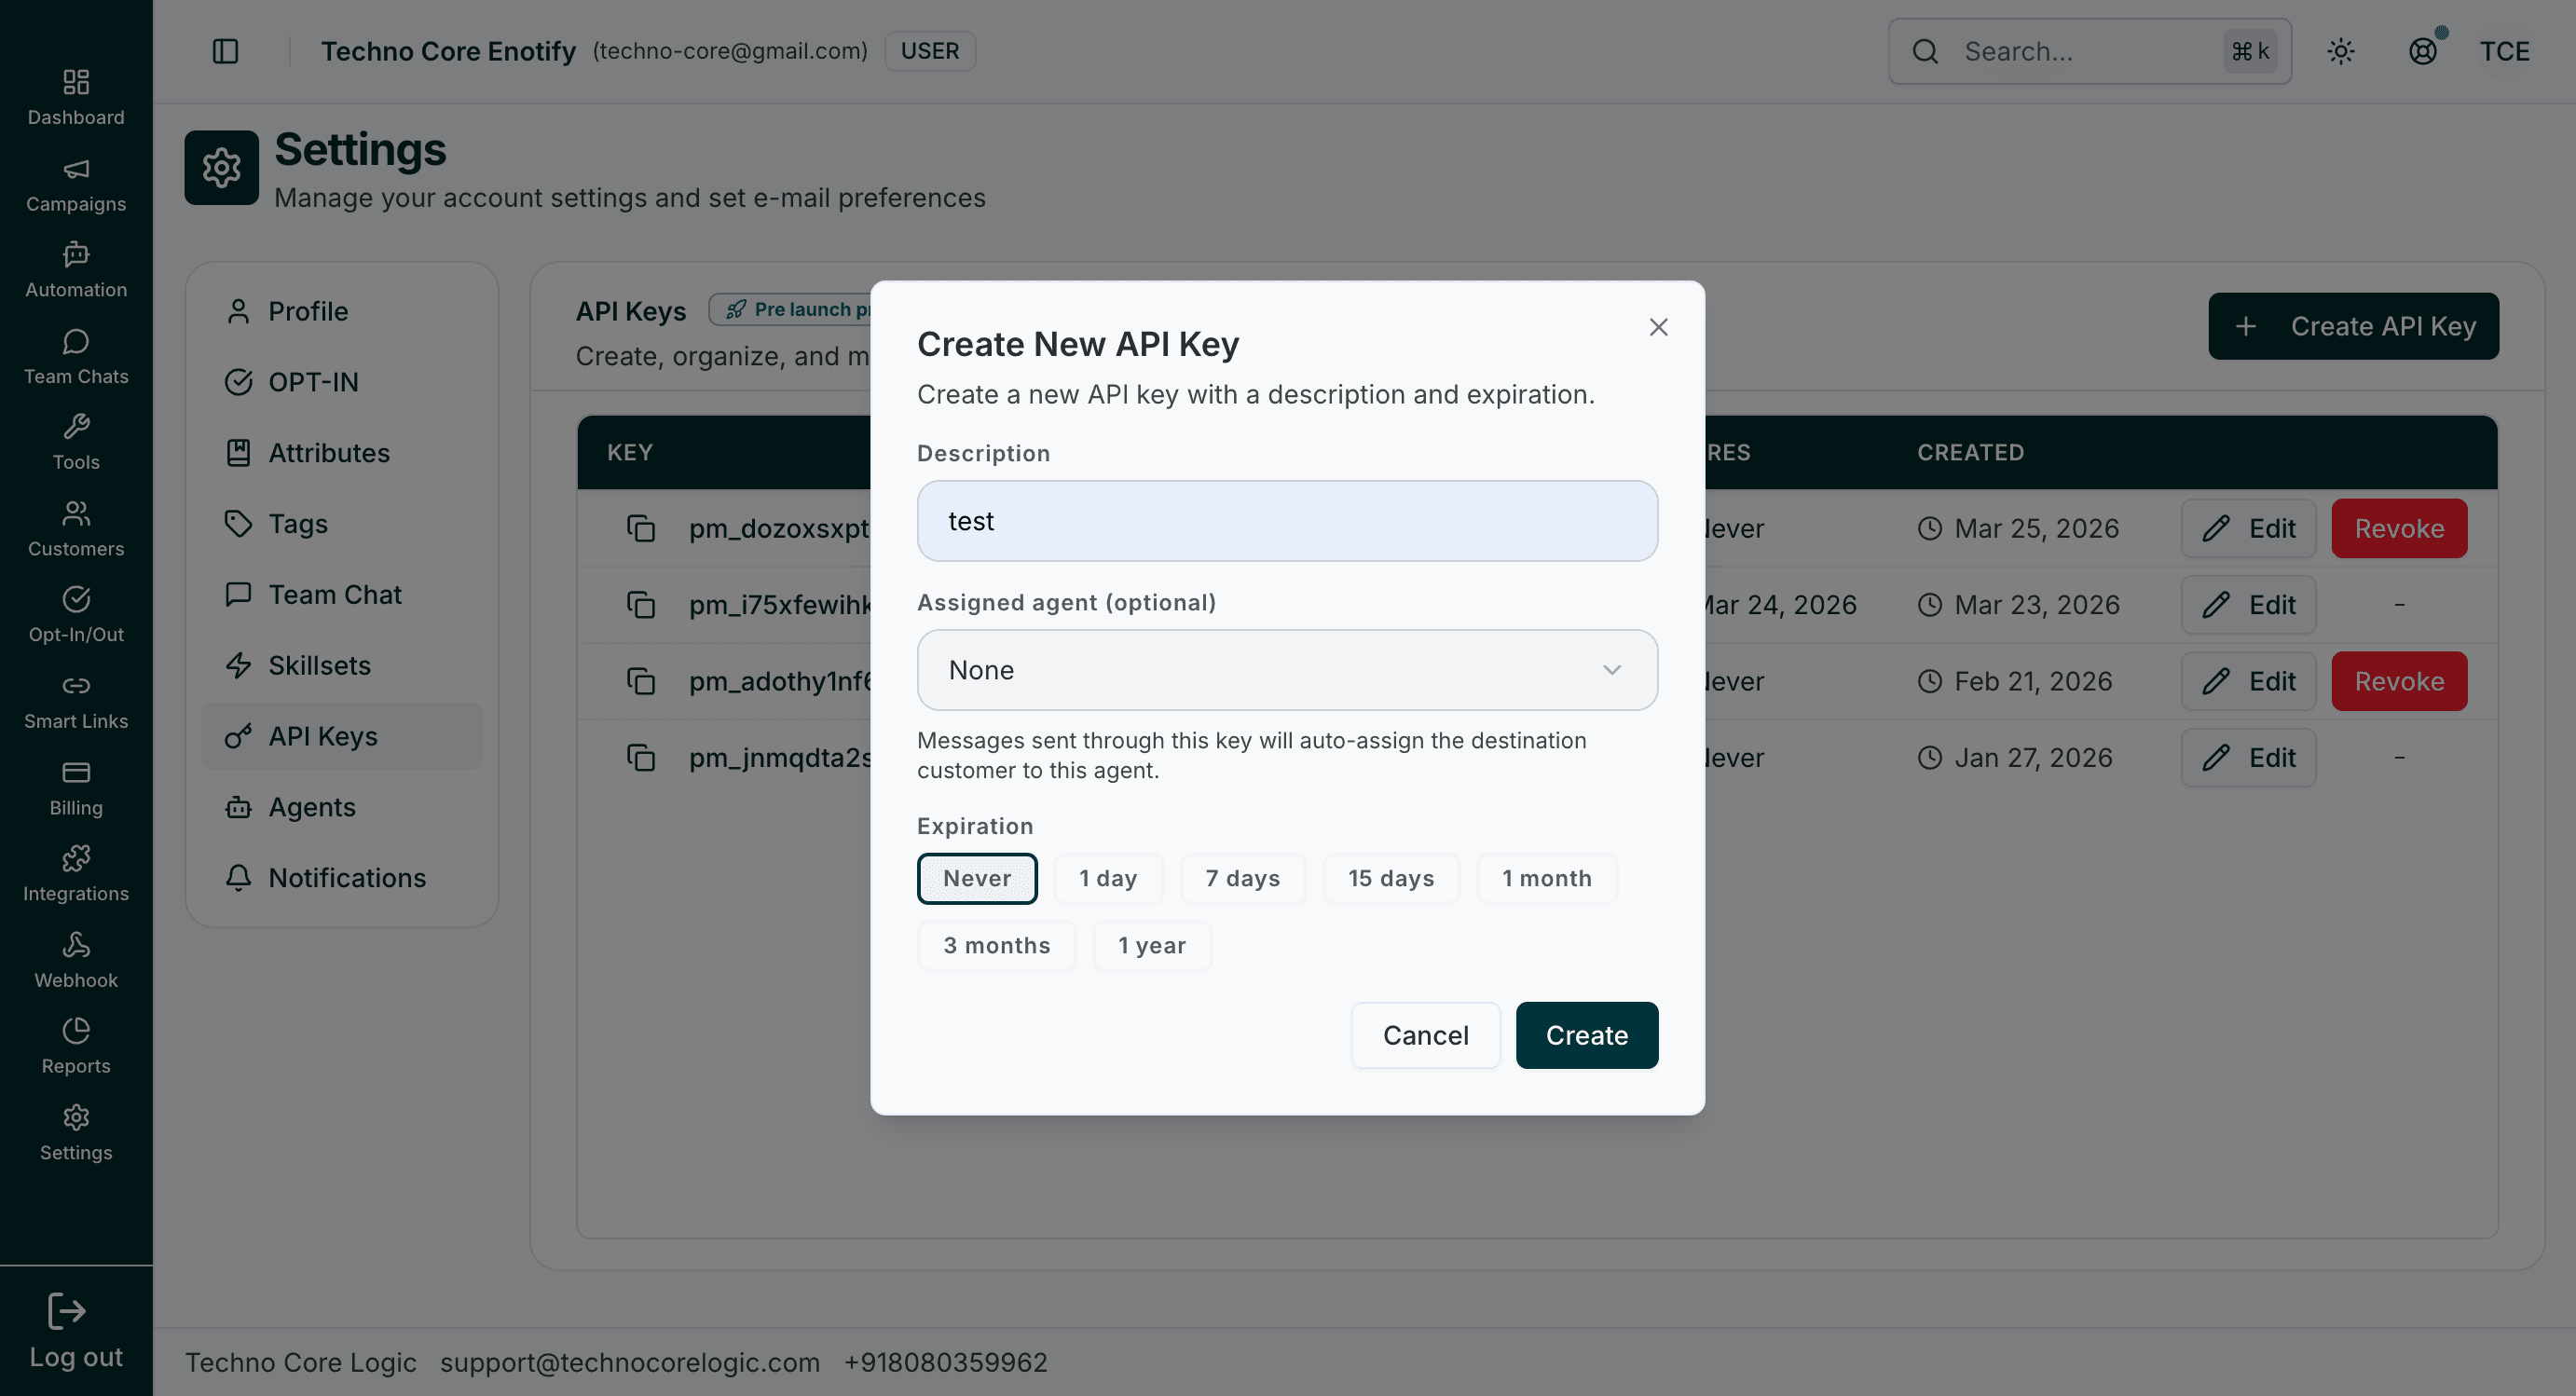This screenshot has height=1396, width=2576.
Task: Open the Notifications settings tab
Action: pyautogui.click(x=342, y=878)
